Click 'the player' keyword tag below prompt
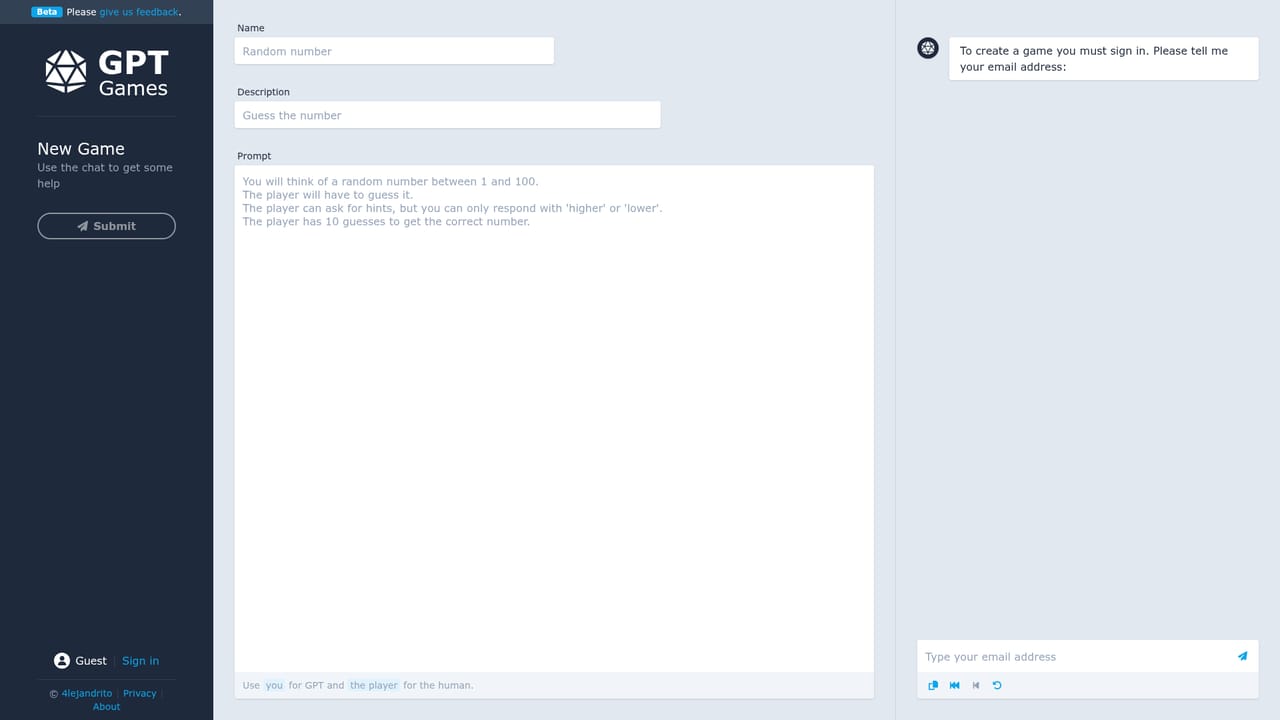 point(373,685)
